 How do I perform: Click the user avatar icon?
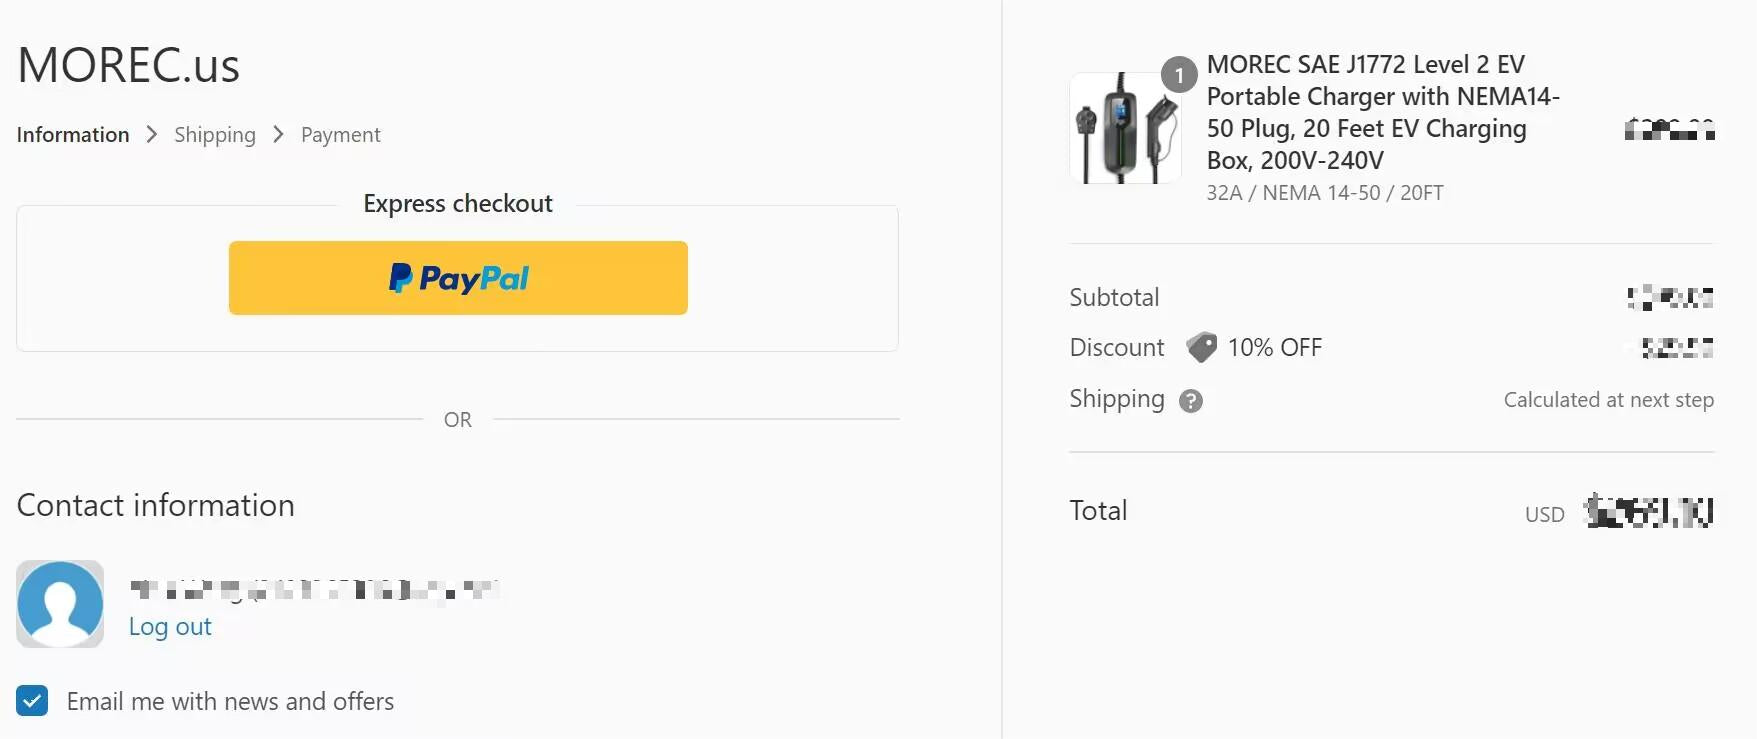tap(60, 604)
